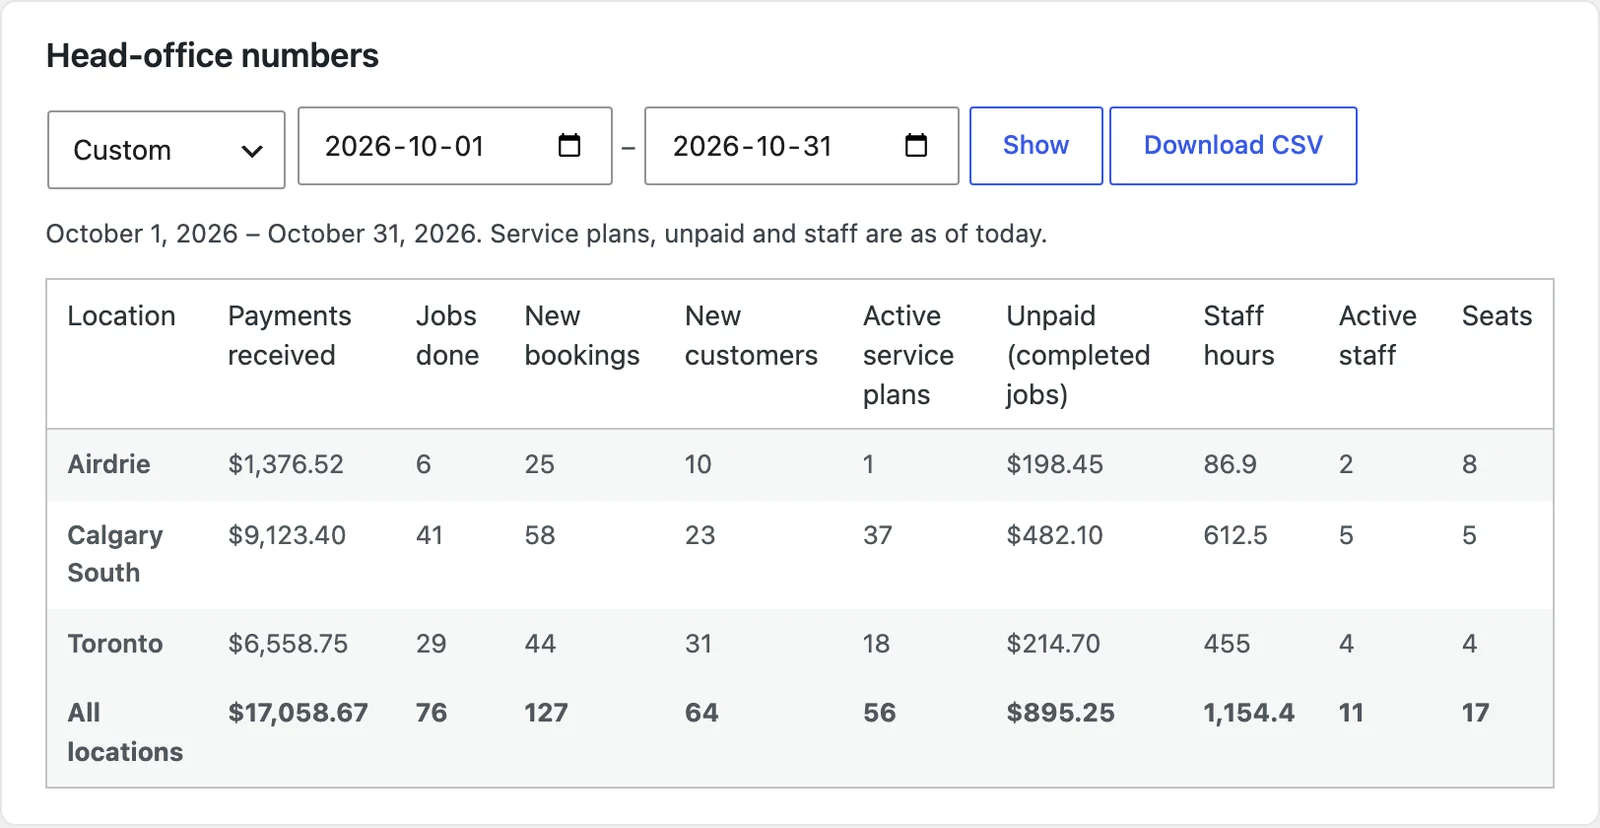Click Toronto unpaid amount $214.70
1600x828 pixels.
coord(1054,644)
